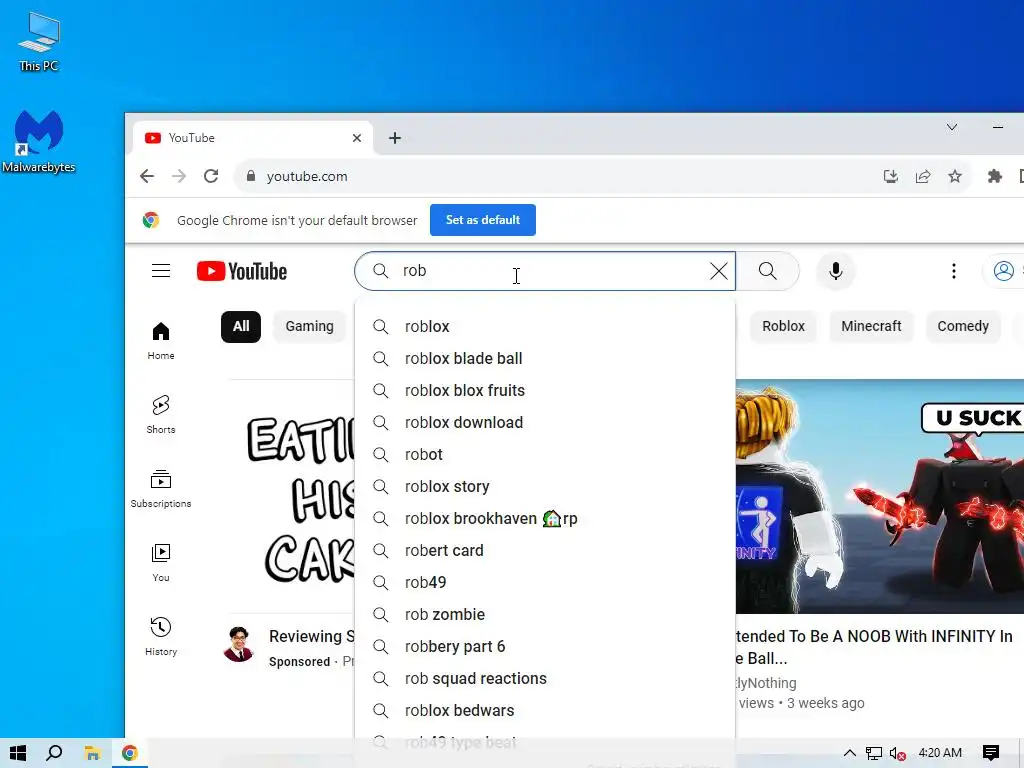Open the sponsored cake video thumbnail
Screen dimensions: 1024x768
point(292,496)
